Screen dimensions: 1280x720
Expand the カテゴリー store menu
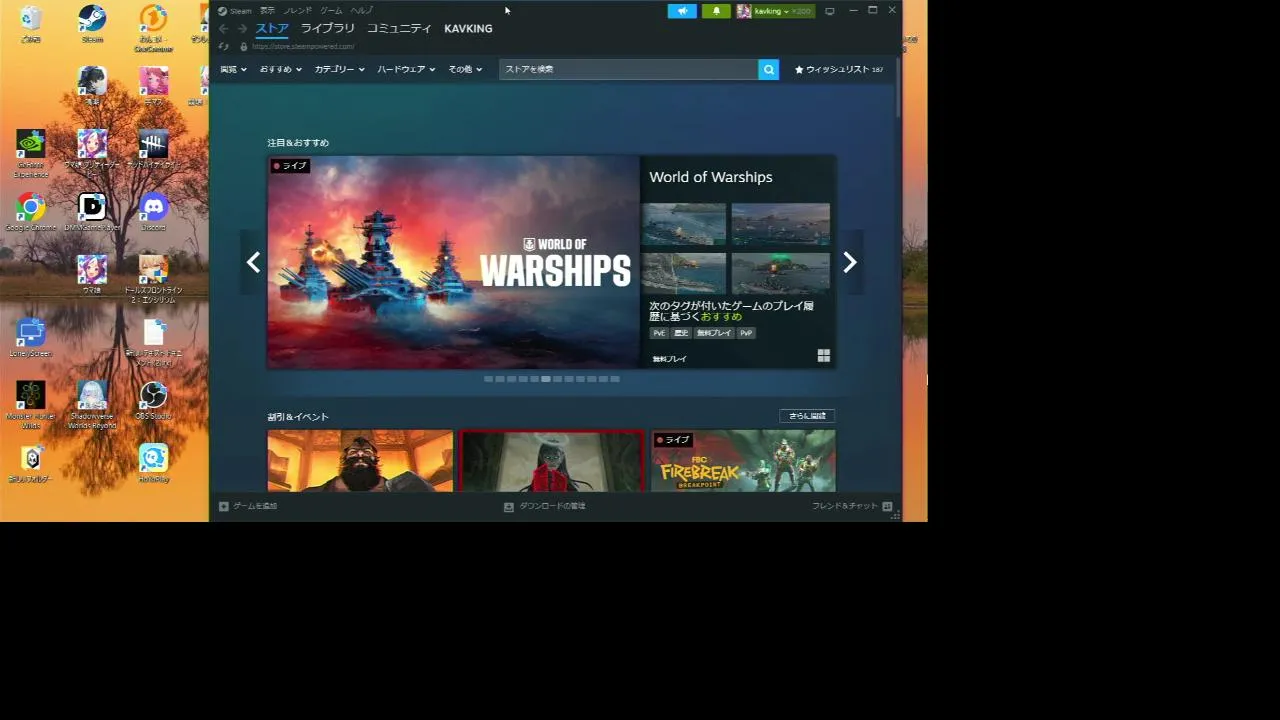[x=339, y=69]
